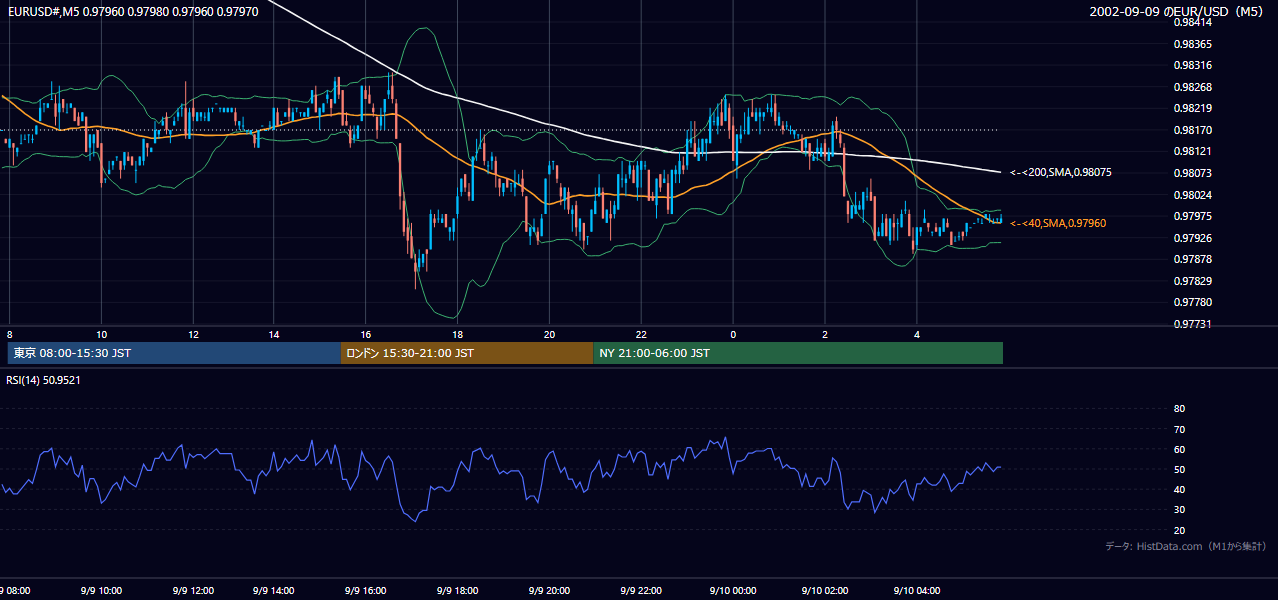Click the RSI(14) 50.9521 indicator label
This screenshot has width=1278, height=600.
coord(43,380)
